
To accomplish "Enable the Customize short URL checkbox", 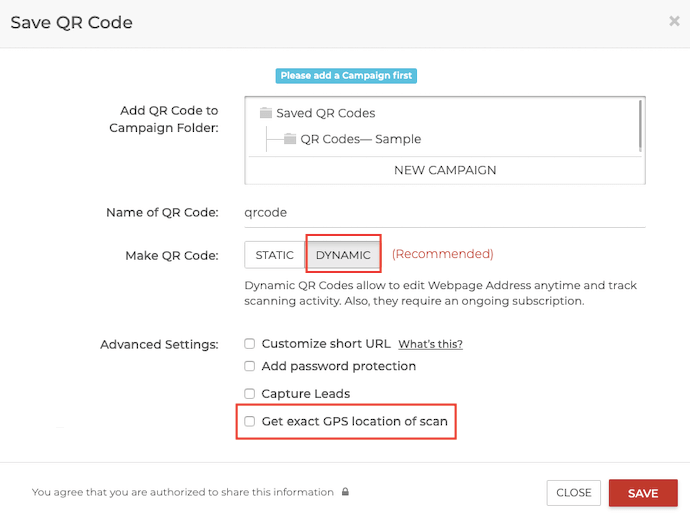I will point(250,344).
